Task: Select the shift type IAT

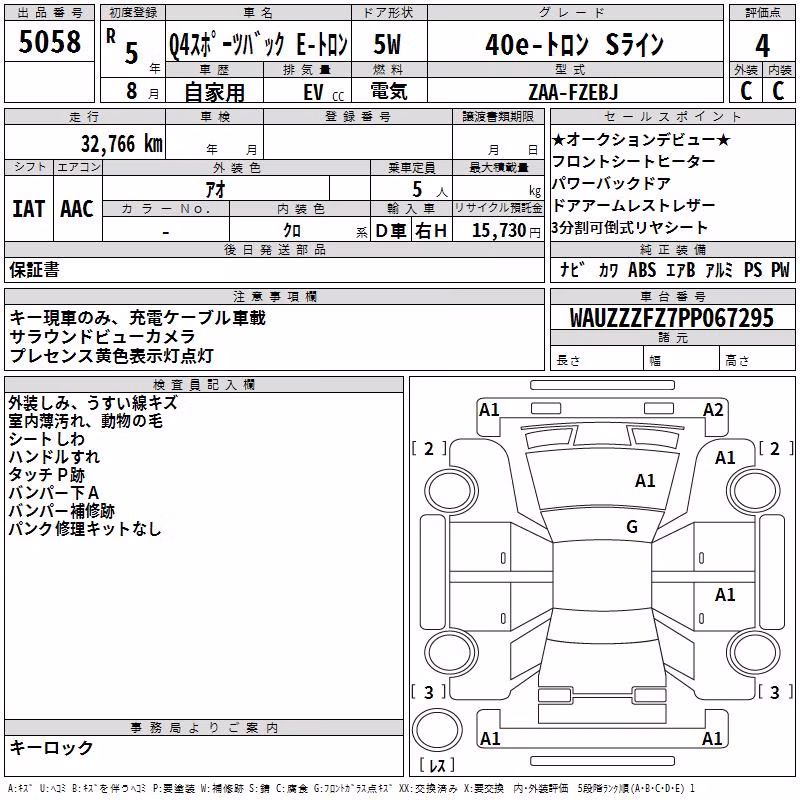Action: click(29, 208)
